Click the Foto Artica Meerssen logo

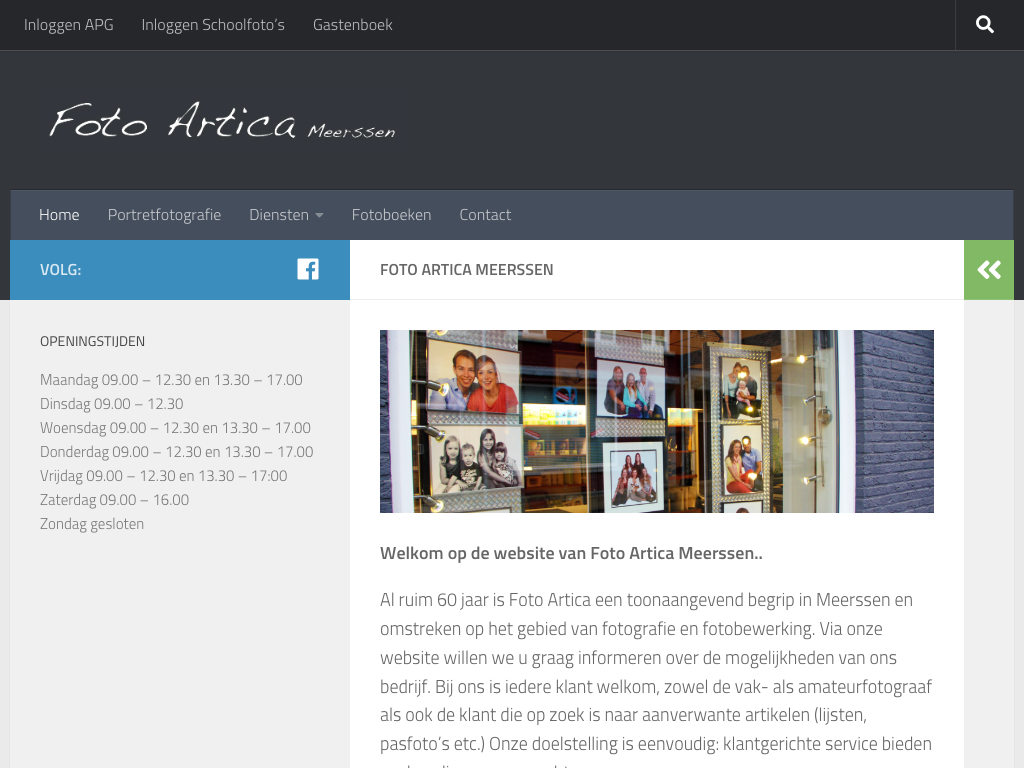[222, 122]
